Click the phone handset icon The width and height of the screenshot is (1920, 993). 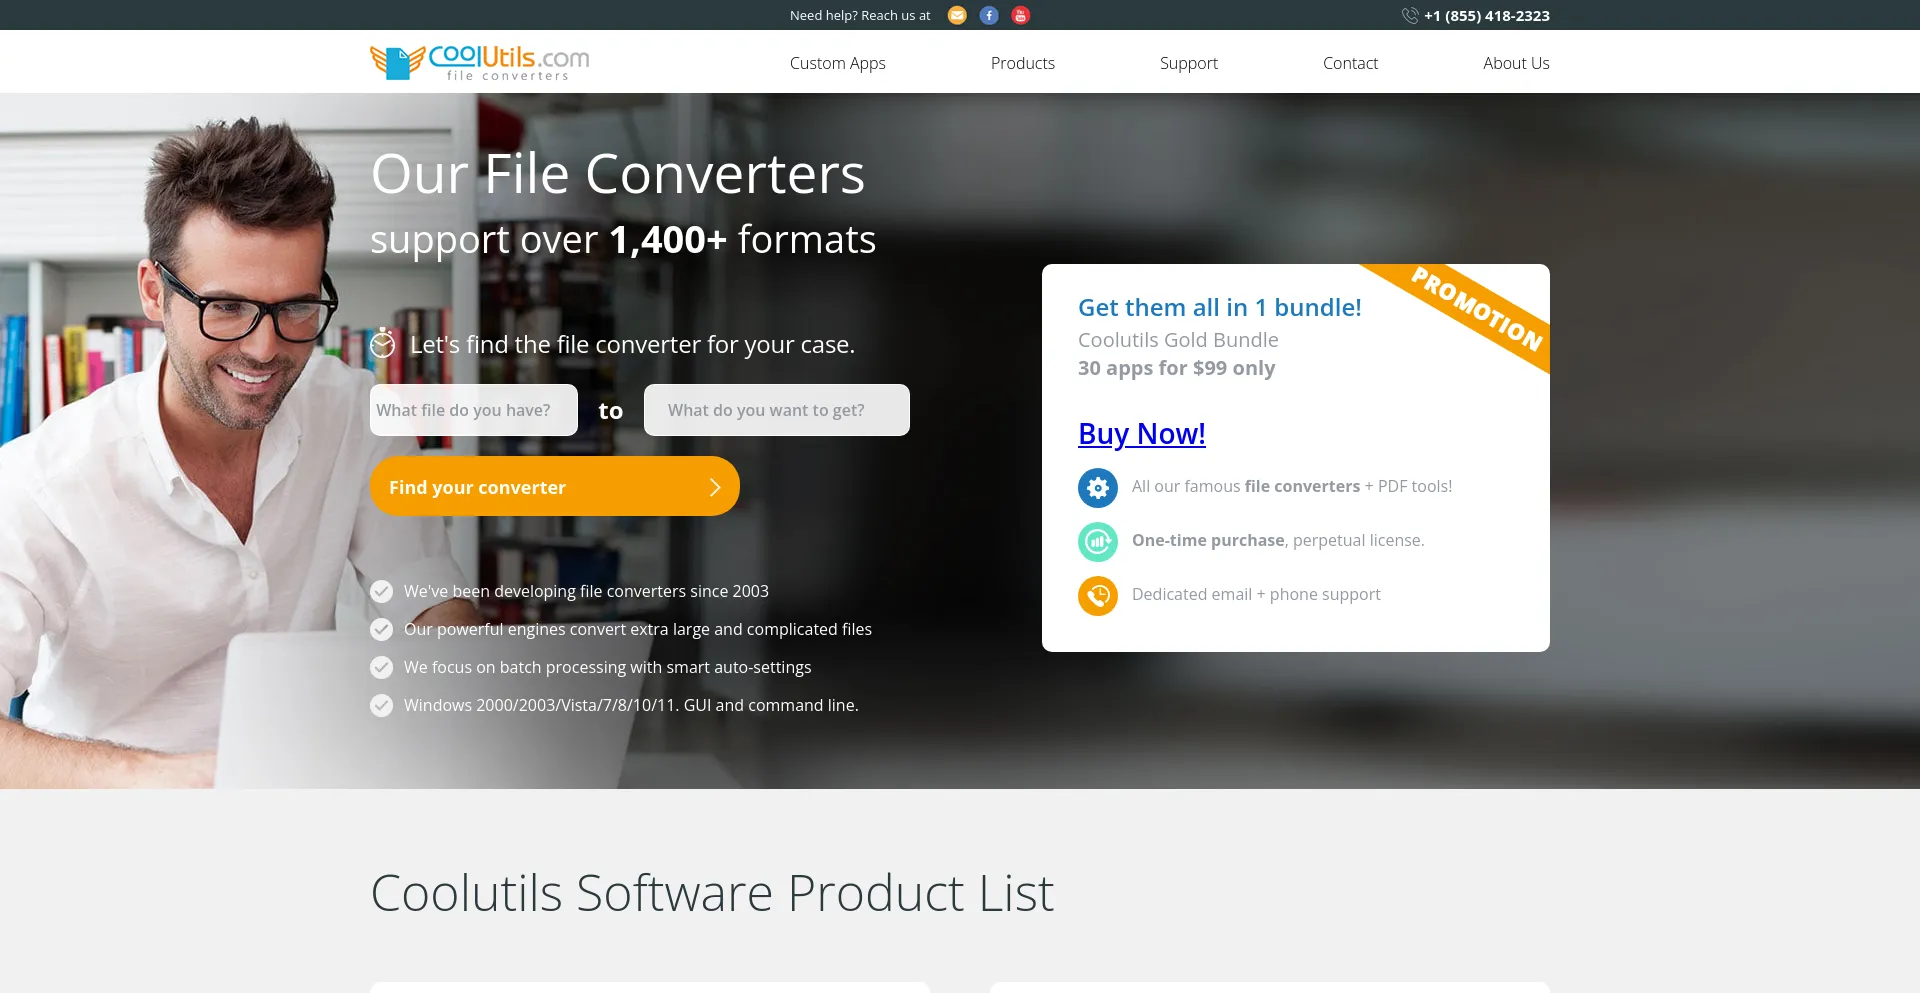[1410, 15]
